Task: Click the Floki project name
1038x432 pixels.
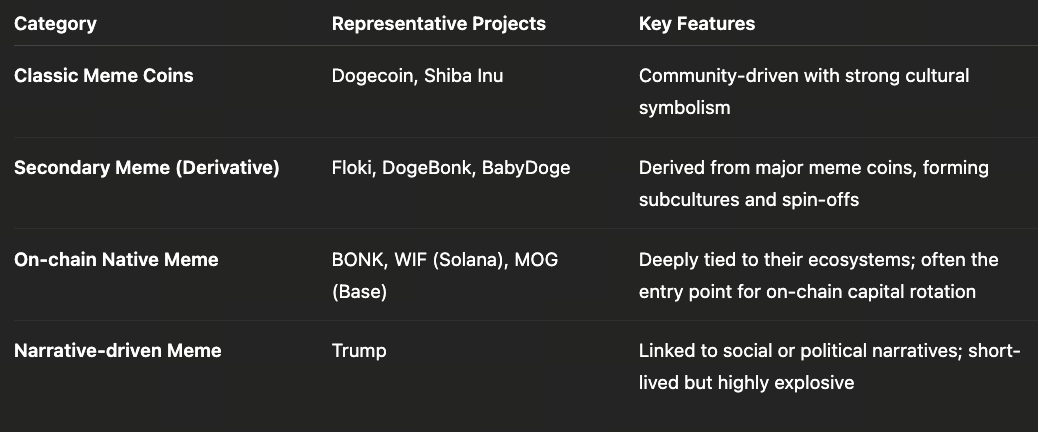Action: [x=352, y=168]
